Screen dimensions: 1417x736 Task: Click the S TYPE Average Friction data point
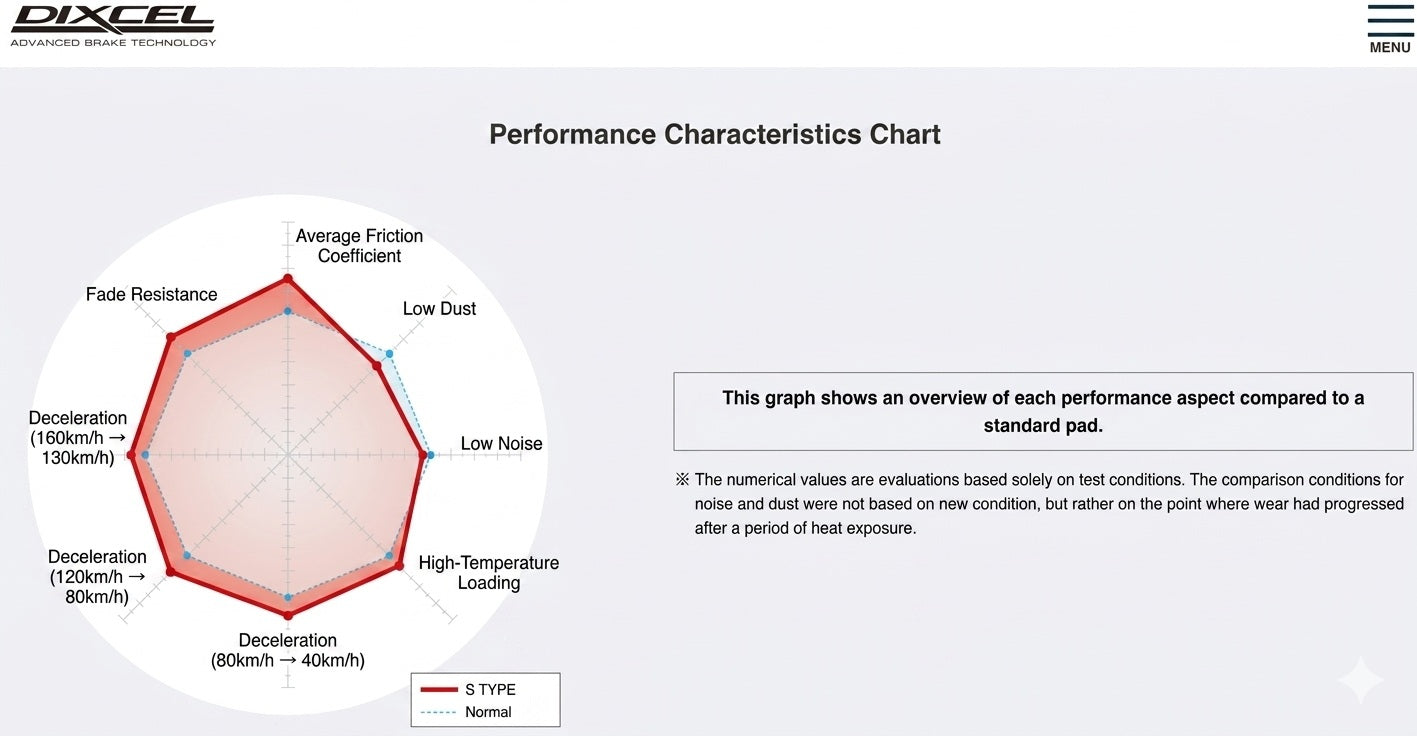pyautogui.click(x=288, y=278)
